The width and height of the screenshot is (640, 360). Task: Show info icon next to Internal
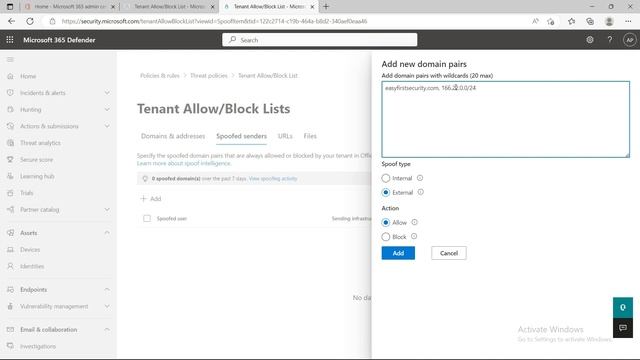(x=420, y=178)
